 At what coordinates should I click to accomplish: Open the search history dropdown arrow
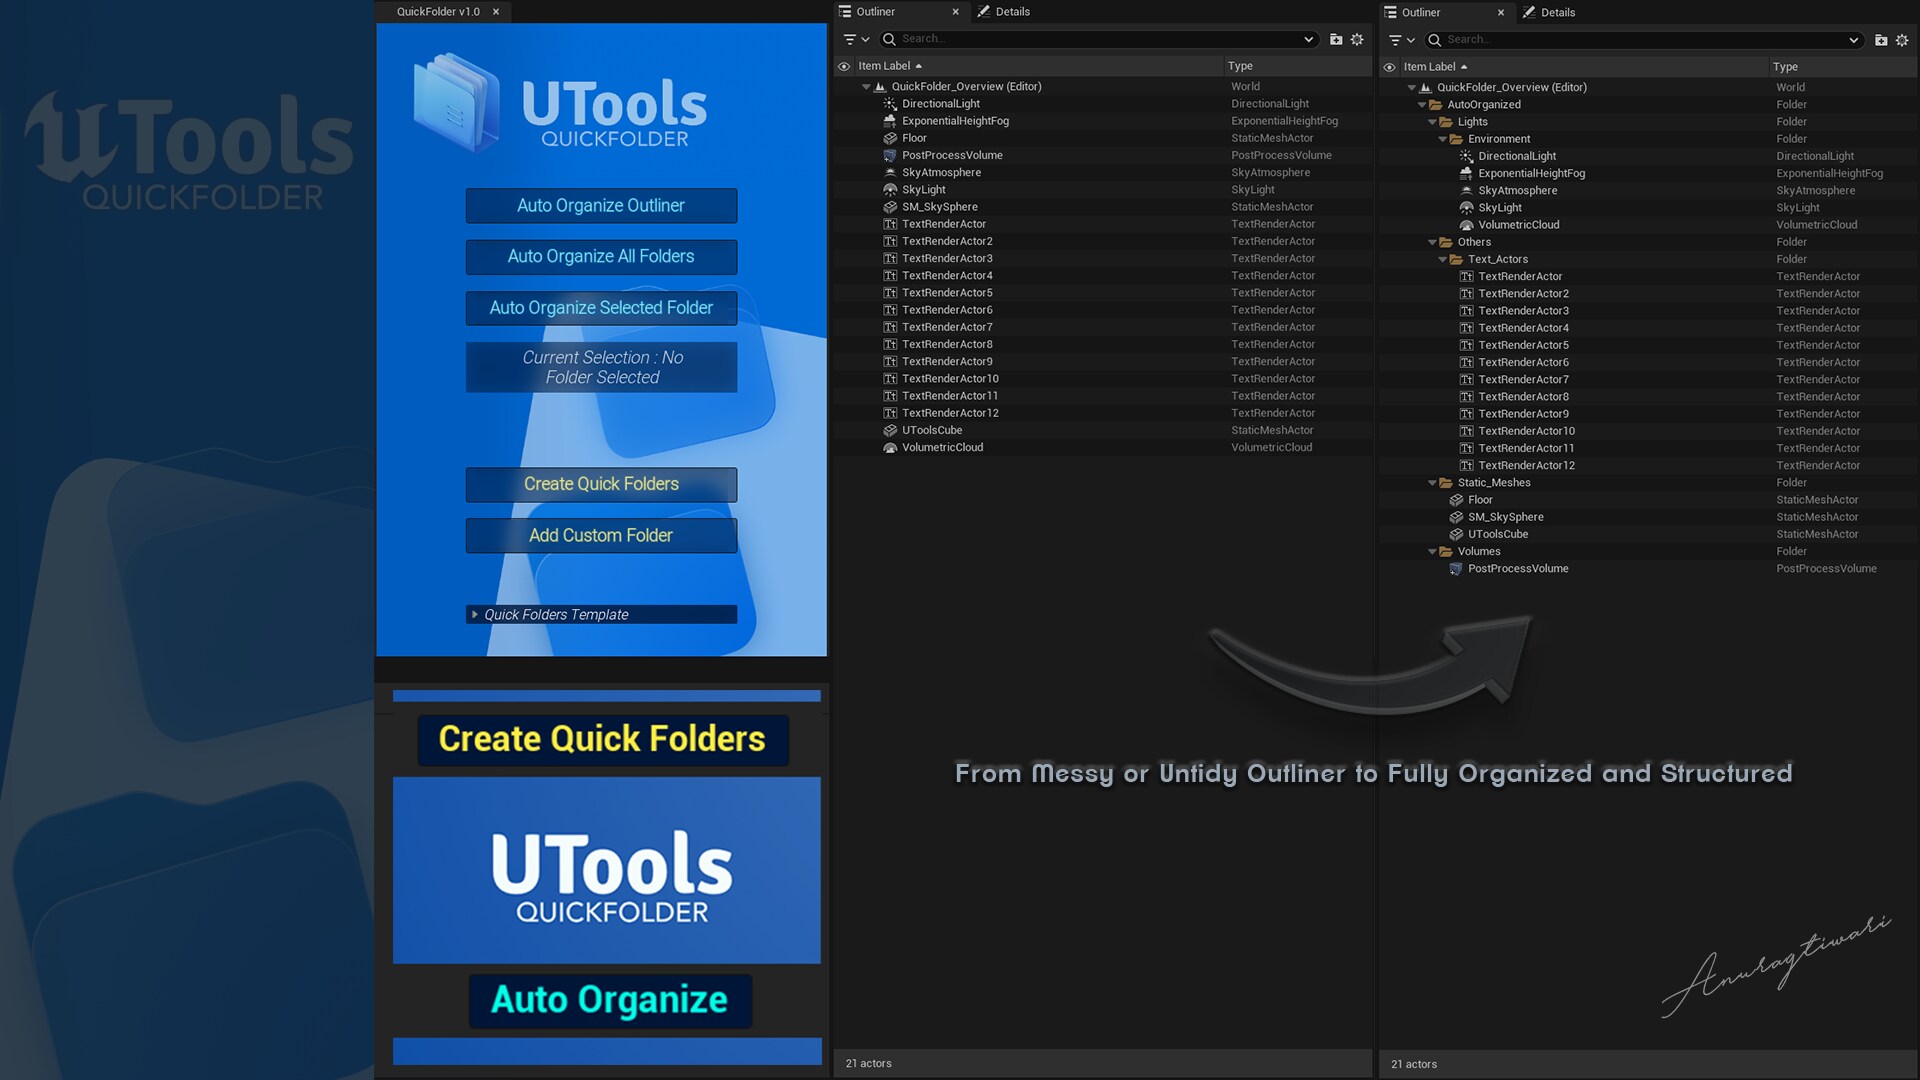point(1310,39)
